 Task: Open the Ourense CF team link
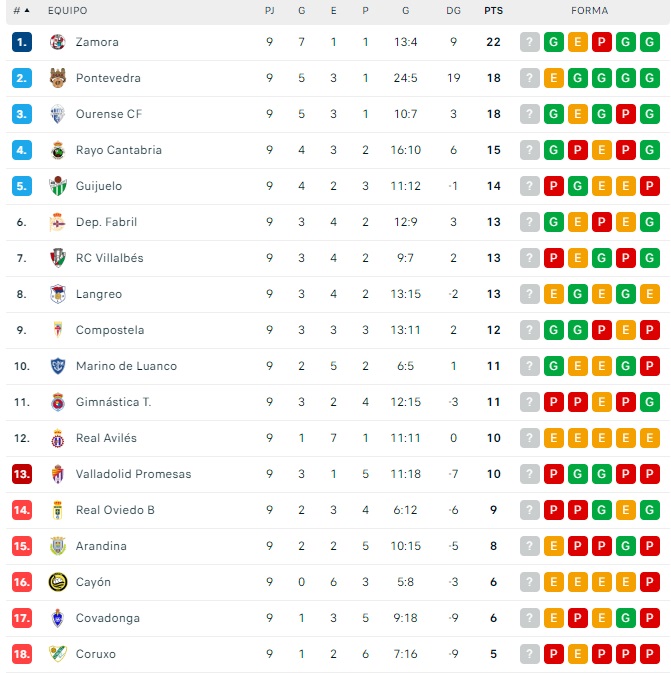click(108, 114)
